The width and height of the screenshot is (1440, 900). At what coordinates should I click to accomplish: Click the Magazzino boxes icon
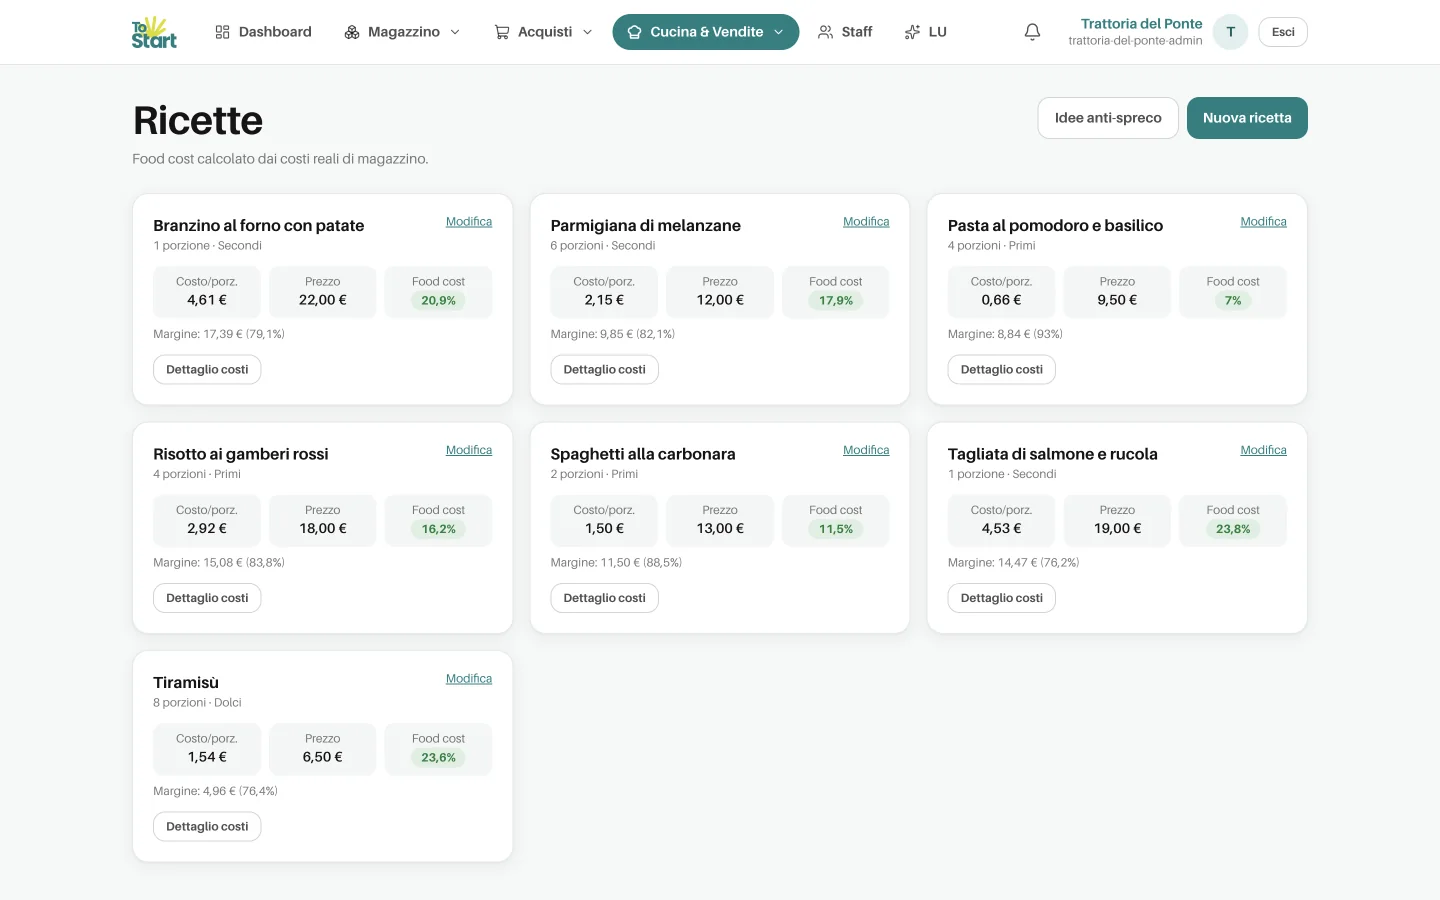(352, 32)
